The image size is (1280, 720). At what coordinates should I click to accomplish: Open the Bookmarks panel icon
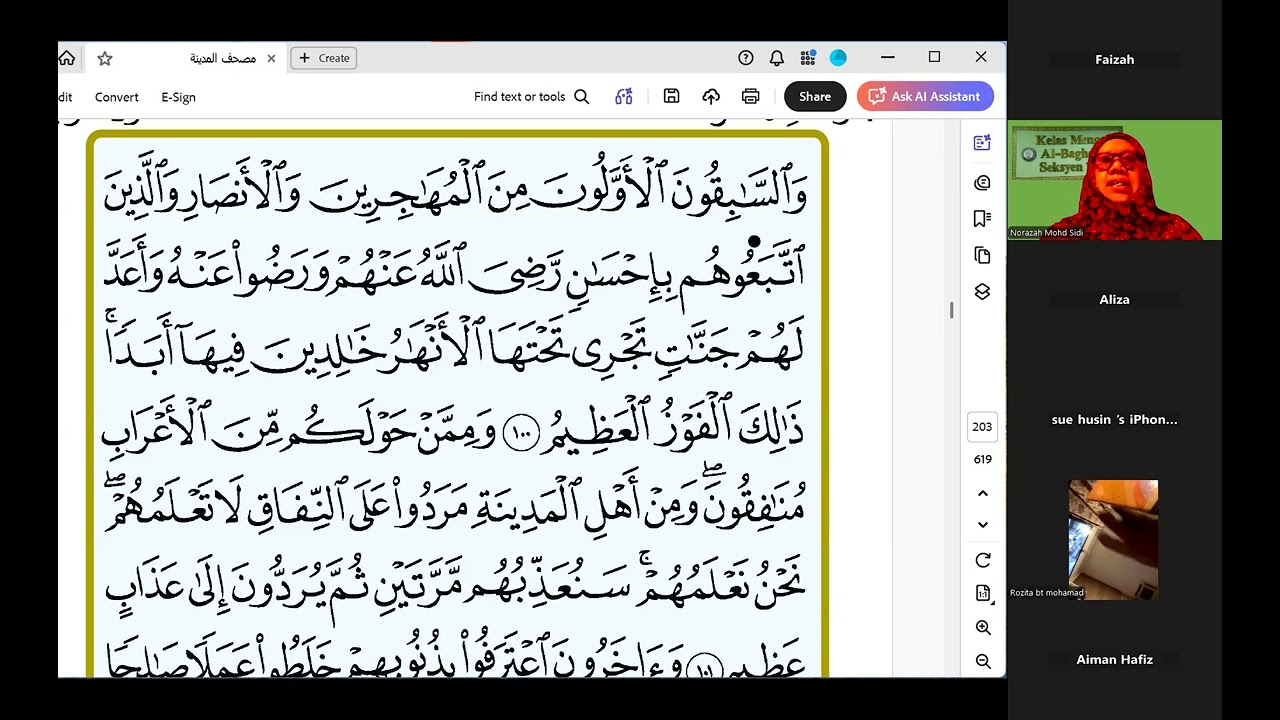point(982,219)
